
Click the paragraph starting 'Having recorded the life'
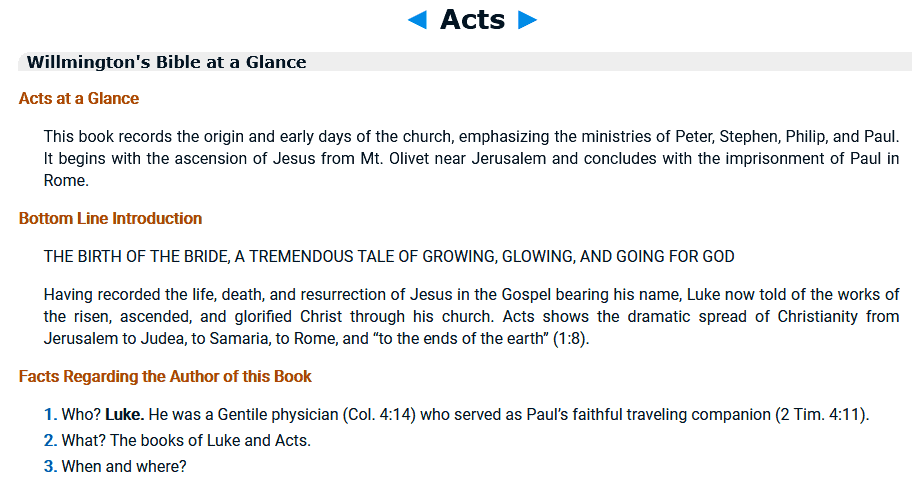(471, 316)
